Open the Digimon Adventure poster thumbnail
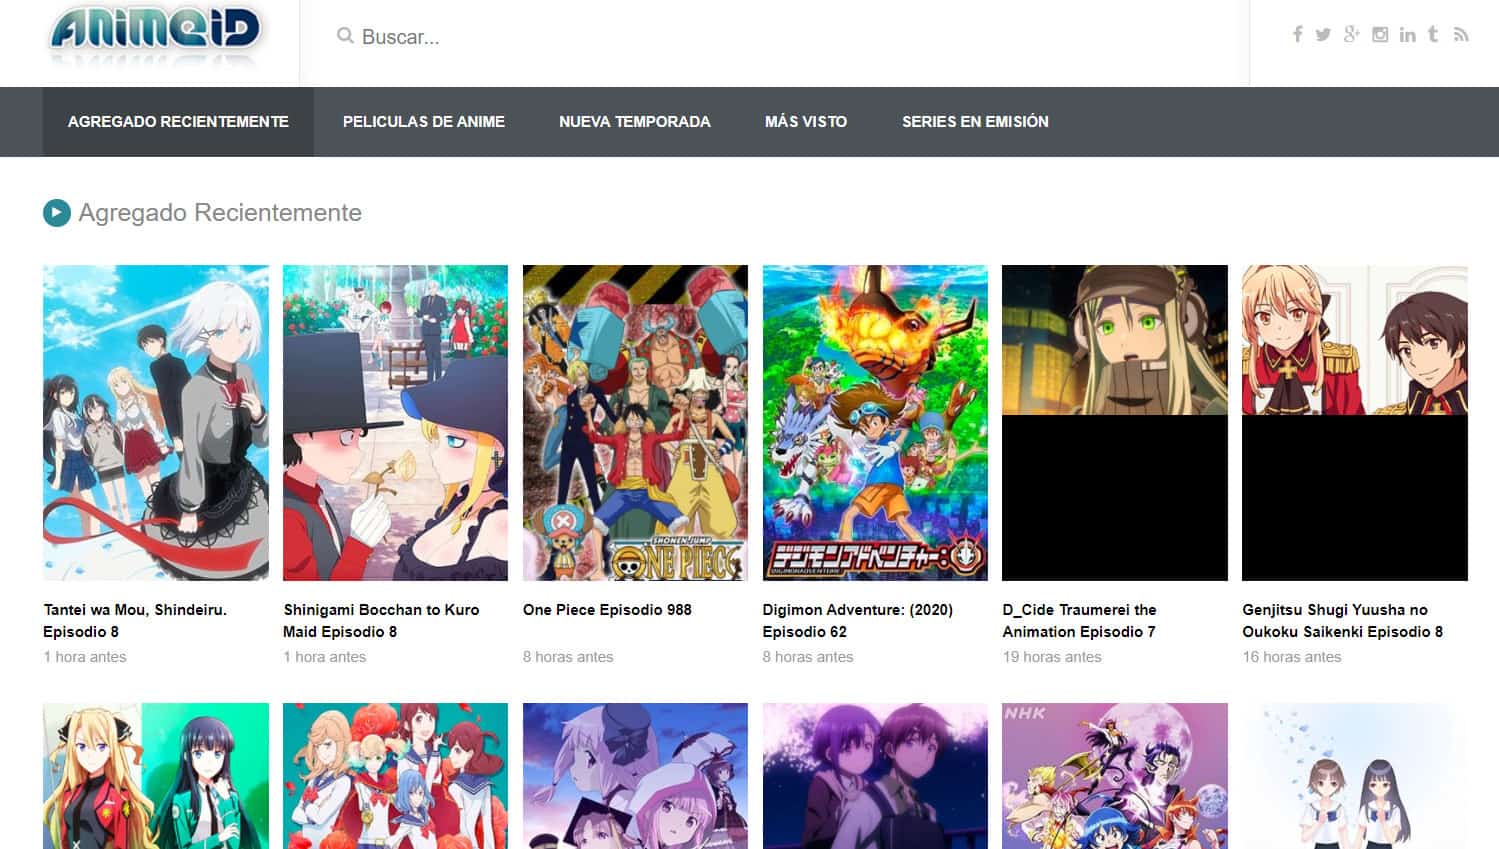 875,423
